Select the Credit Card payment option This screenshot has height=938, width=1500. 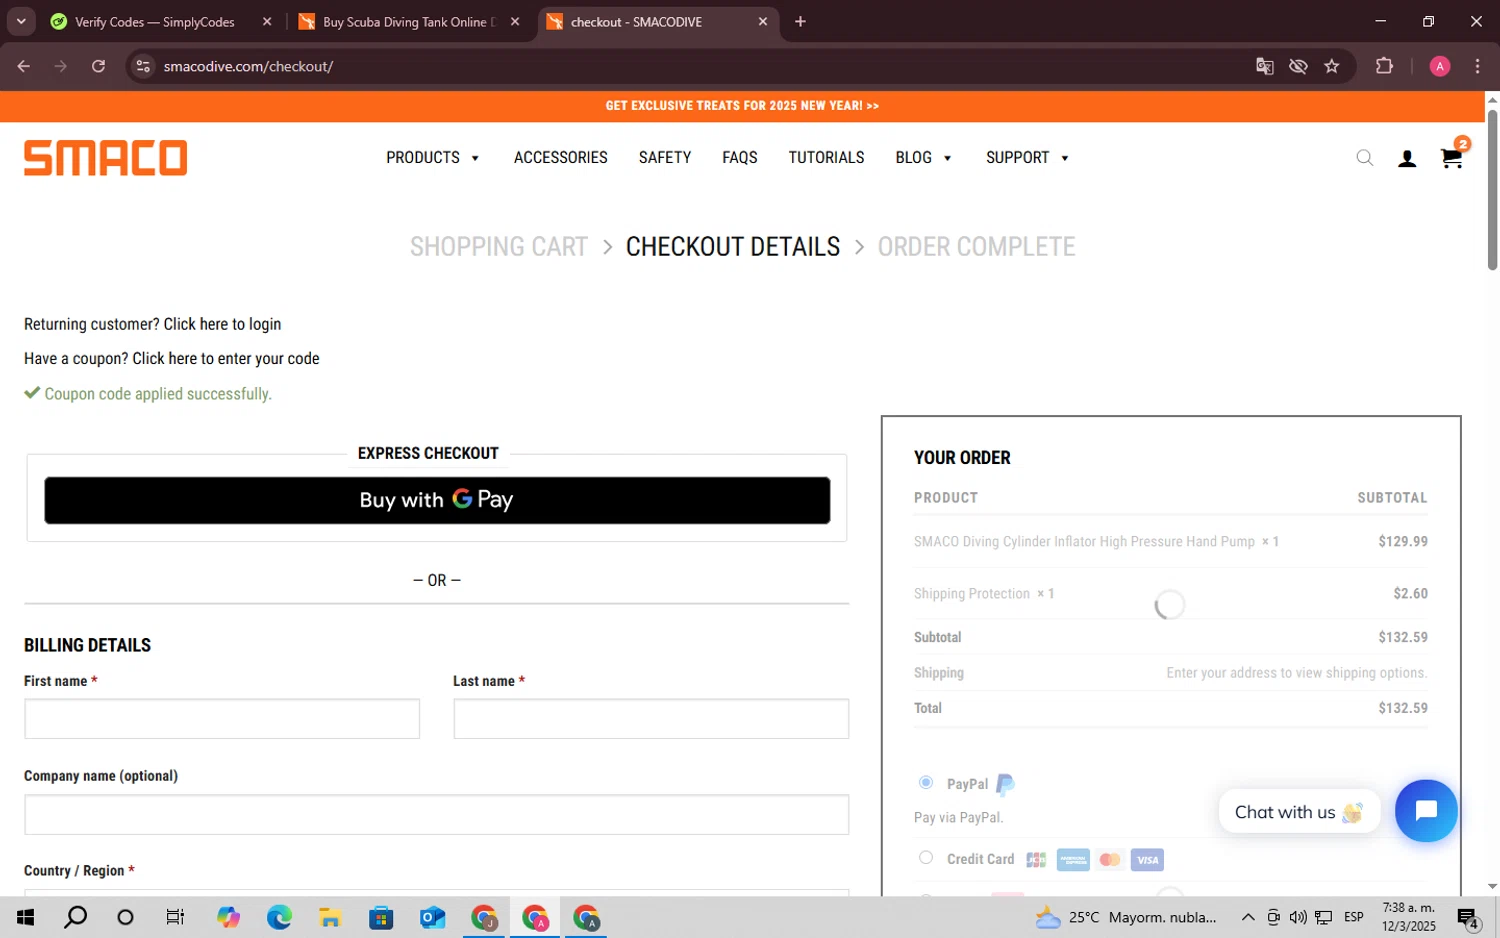926,858
